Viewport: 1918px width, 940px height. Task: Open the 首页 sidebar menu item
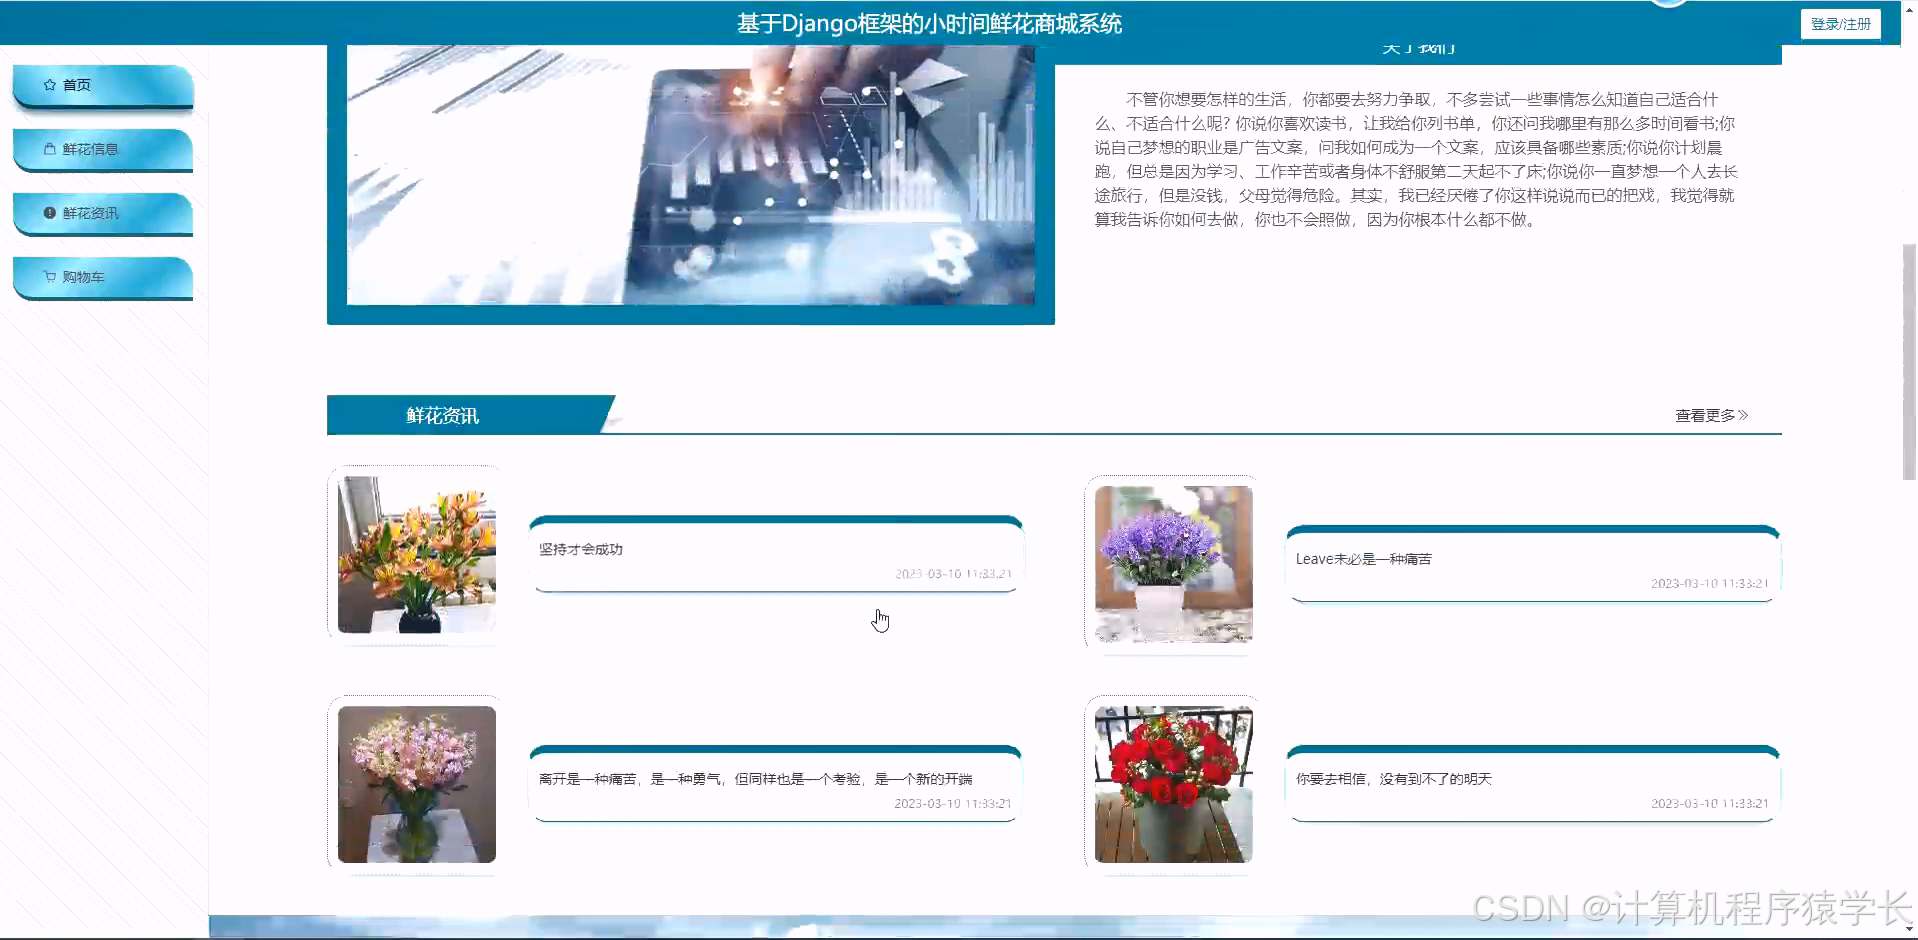tap(103, 86)
